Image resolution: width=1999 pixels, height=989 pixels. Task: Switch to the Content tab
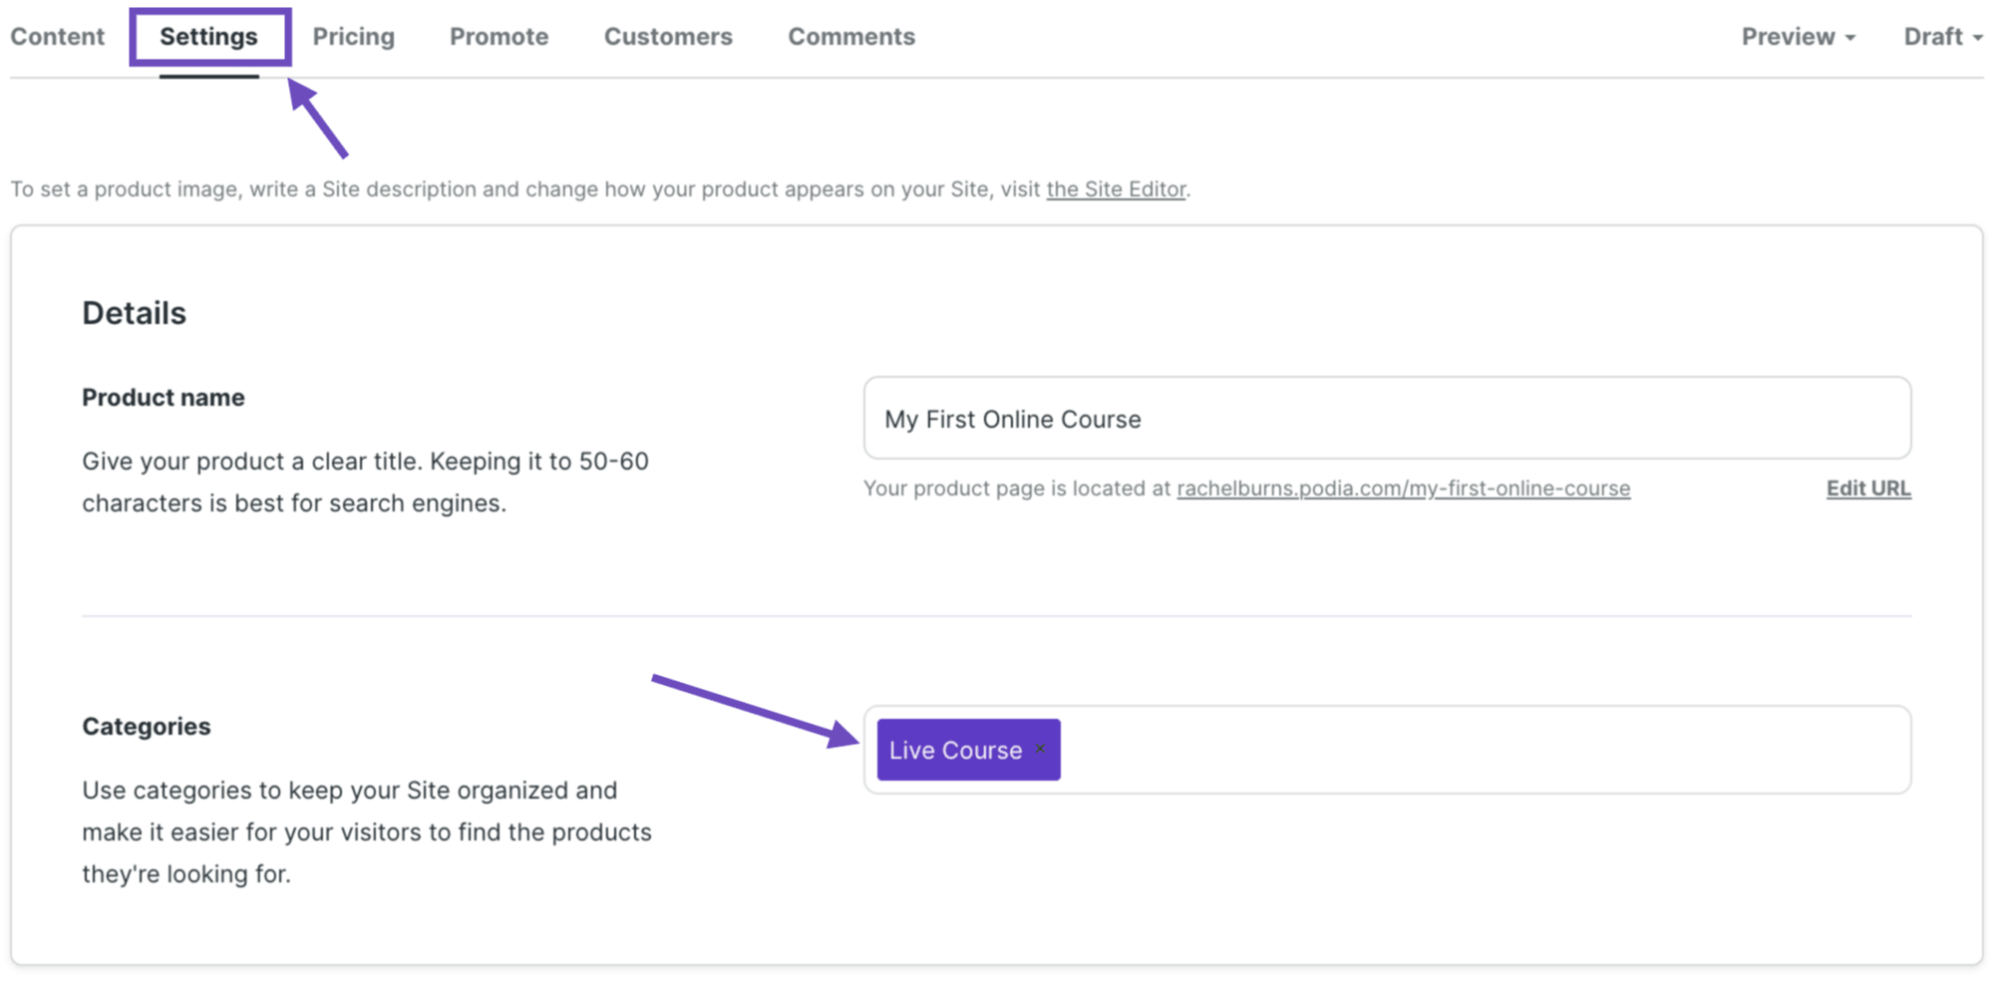coord(57,36)
